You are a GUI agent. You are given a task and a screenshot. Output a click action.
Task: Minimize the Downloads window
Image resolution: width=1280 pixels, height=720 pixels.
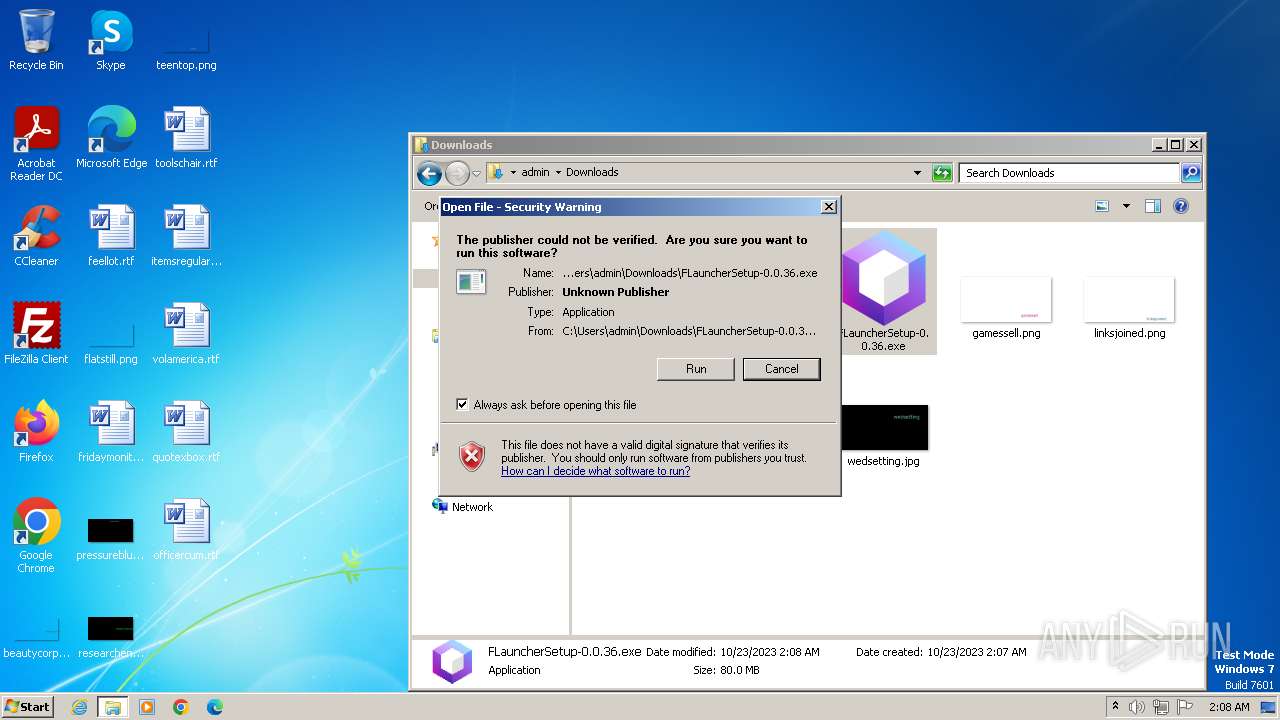pos(1159,145)
